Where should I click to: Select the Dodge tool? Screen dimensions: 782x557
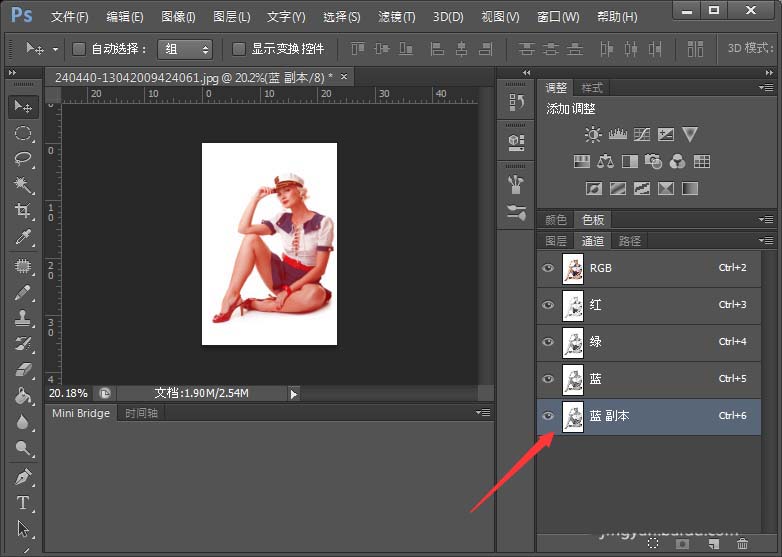(23, 448)
